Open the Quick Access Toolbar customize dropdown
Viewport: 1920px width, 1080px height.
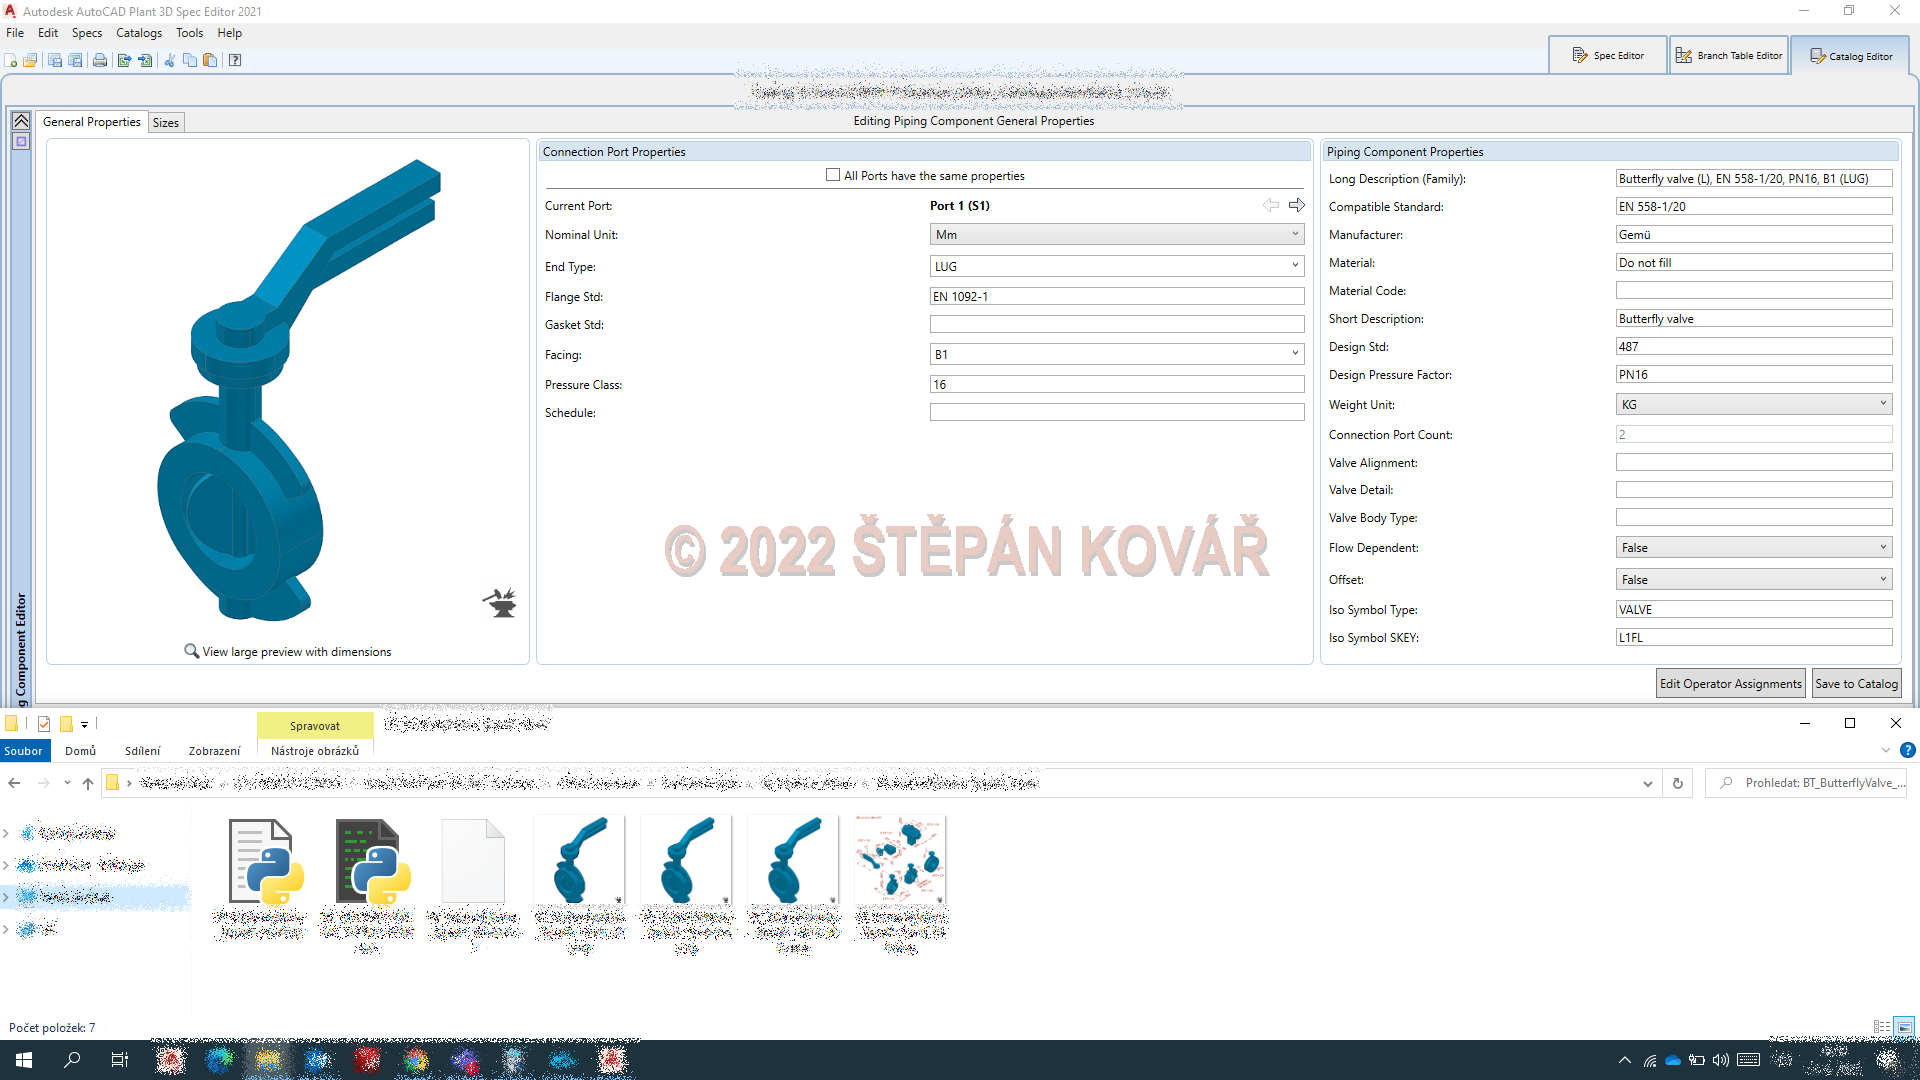click(x=84, y=724)
